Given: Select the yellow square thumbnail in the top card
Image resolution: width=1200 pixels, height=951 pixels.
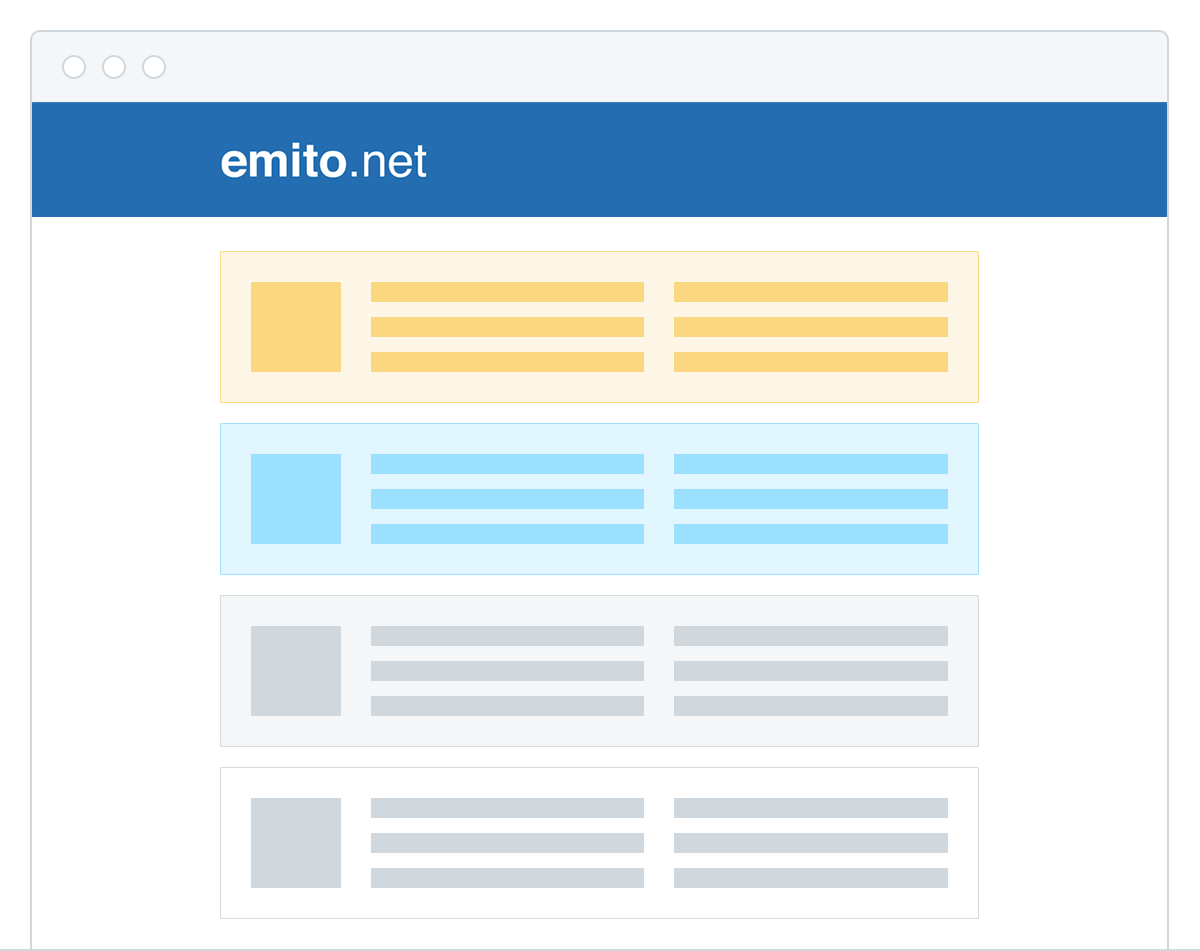Looking at the screenshot, I should pos(296,327).
